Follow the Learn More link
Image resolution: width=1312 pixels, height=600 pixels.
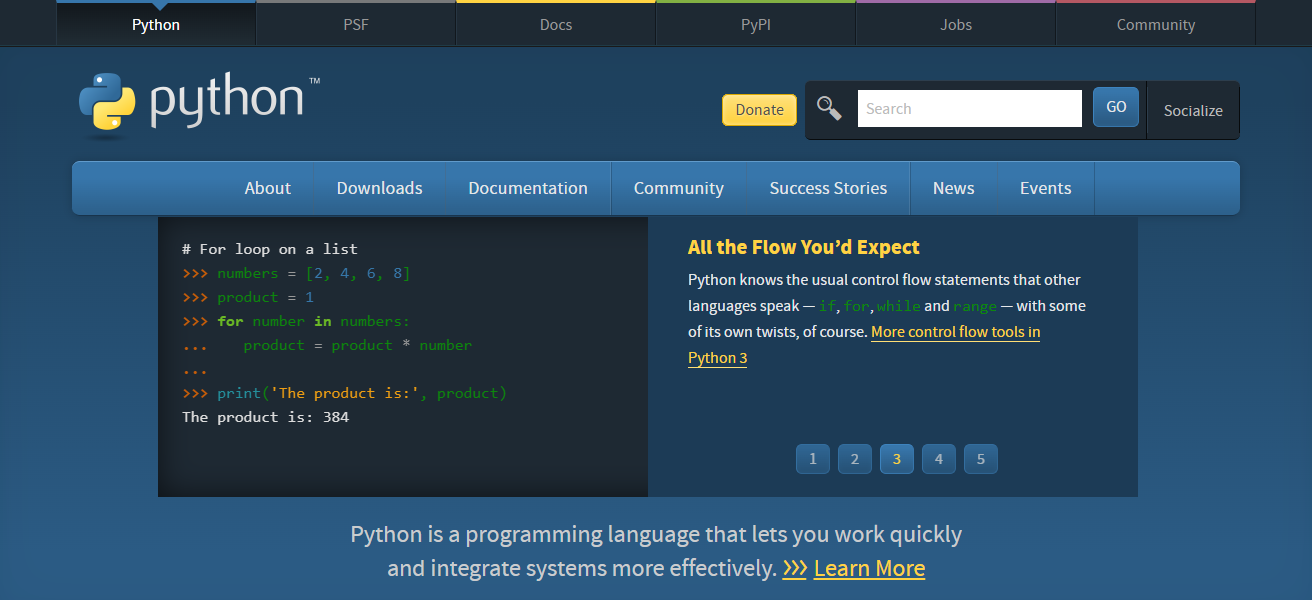coord(869,569)
